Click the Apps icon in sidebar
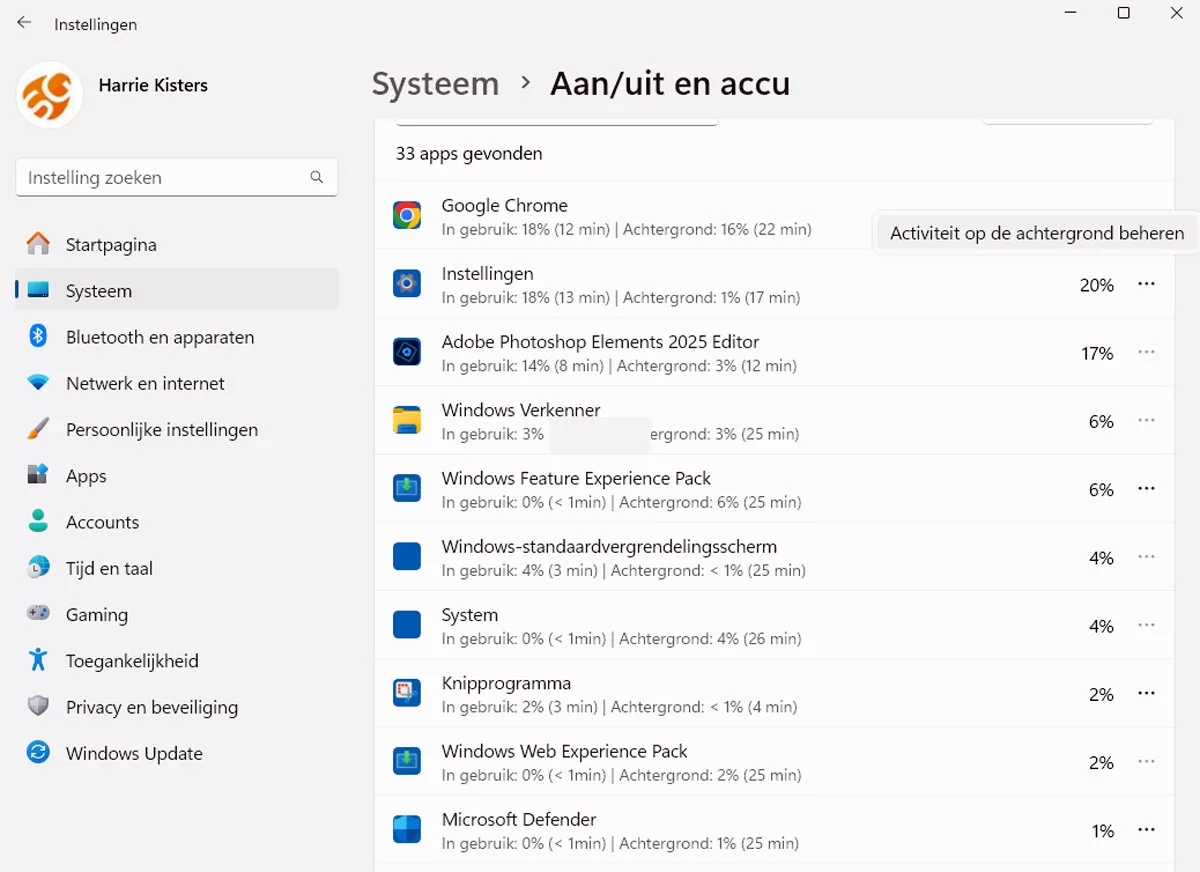 click(38, 476)
